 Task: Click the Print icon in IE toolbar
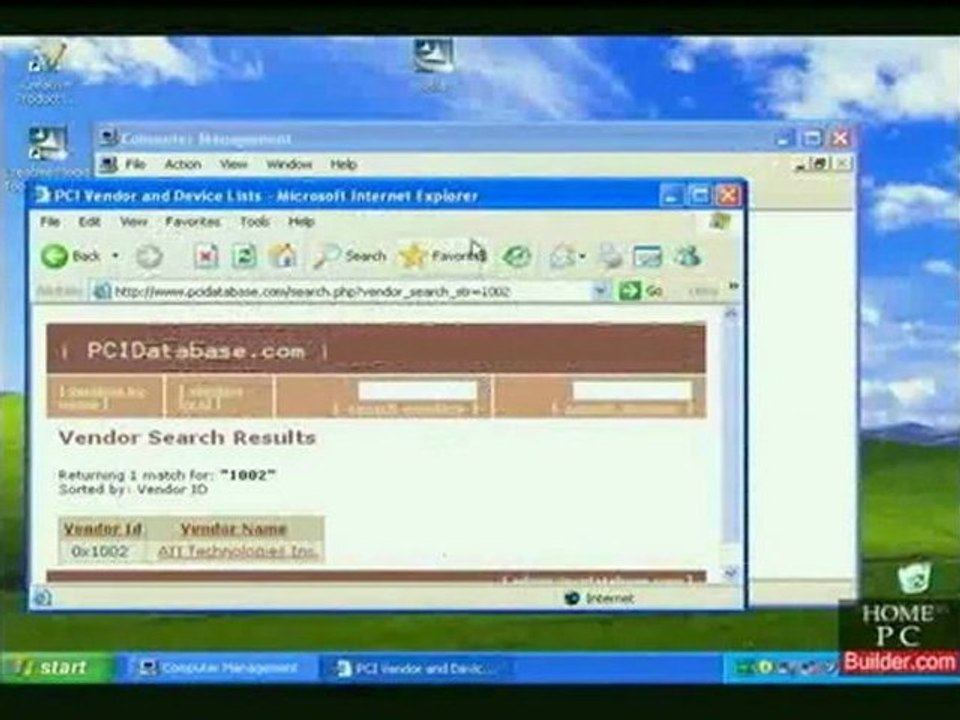tap(610, 256)
